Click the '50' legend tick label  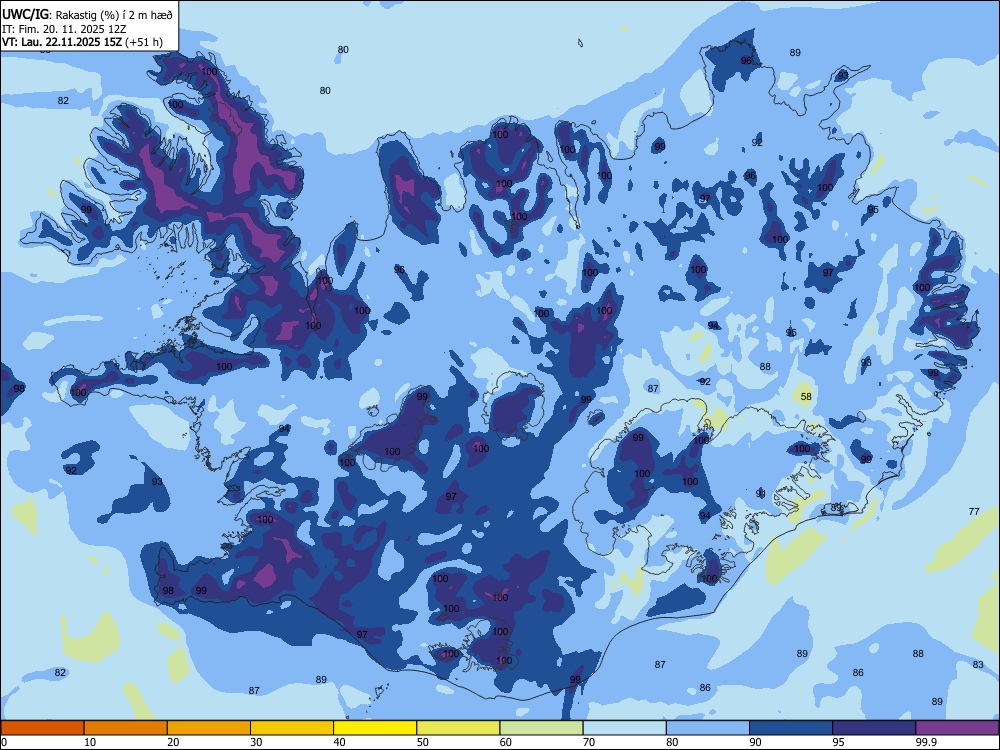pyautogui.click(x=422, y=742)
